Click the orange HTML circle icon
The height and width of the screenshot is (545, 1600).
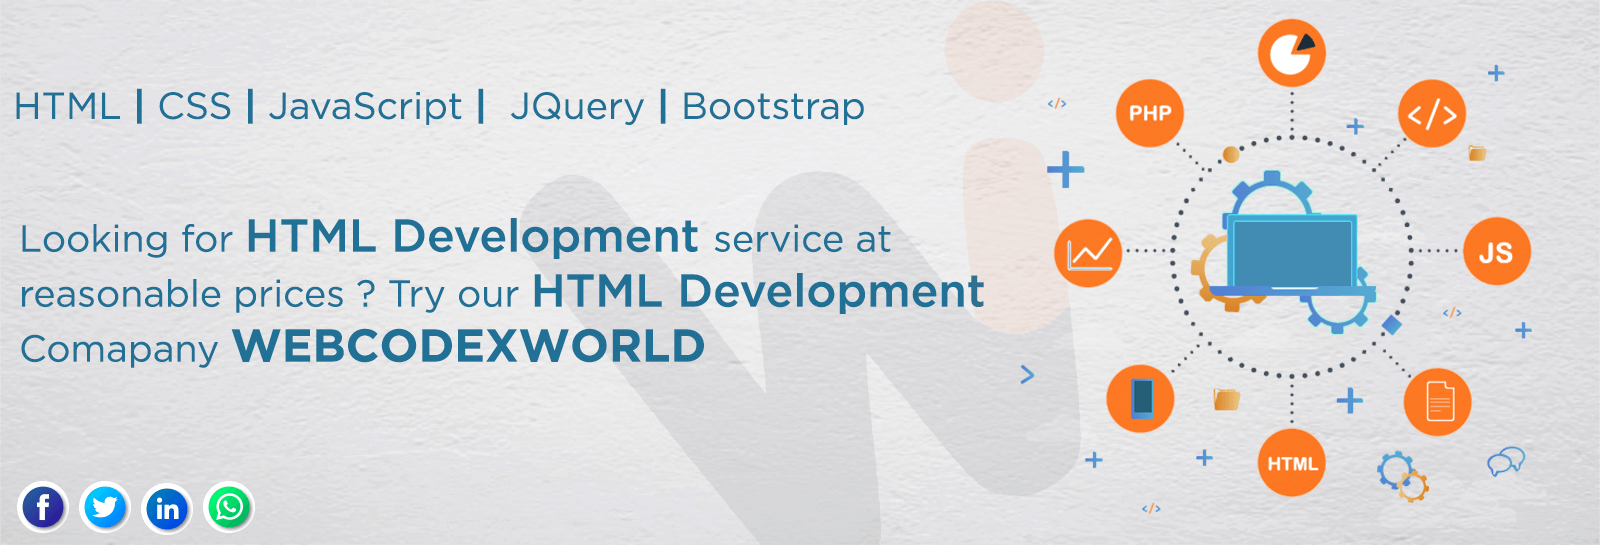click(x=1292, y=463)
